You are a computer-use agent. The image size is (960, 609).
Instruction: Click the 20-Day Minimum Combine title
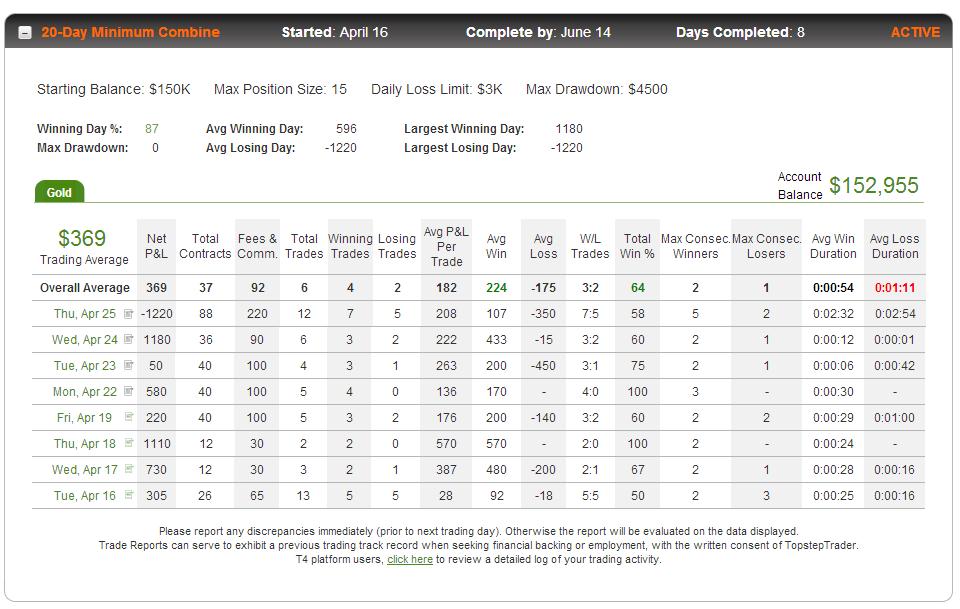pos(130,32)
